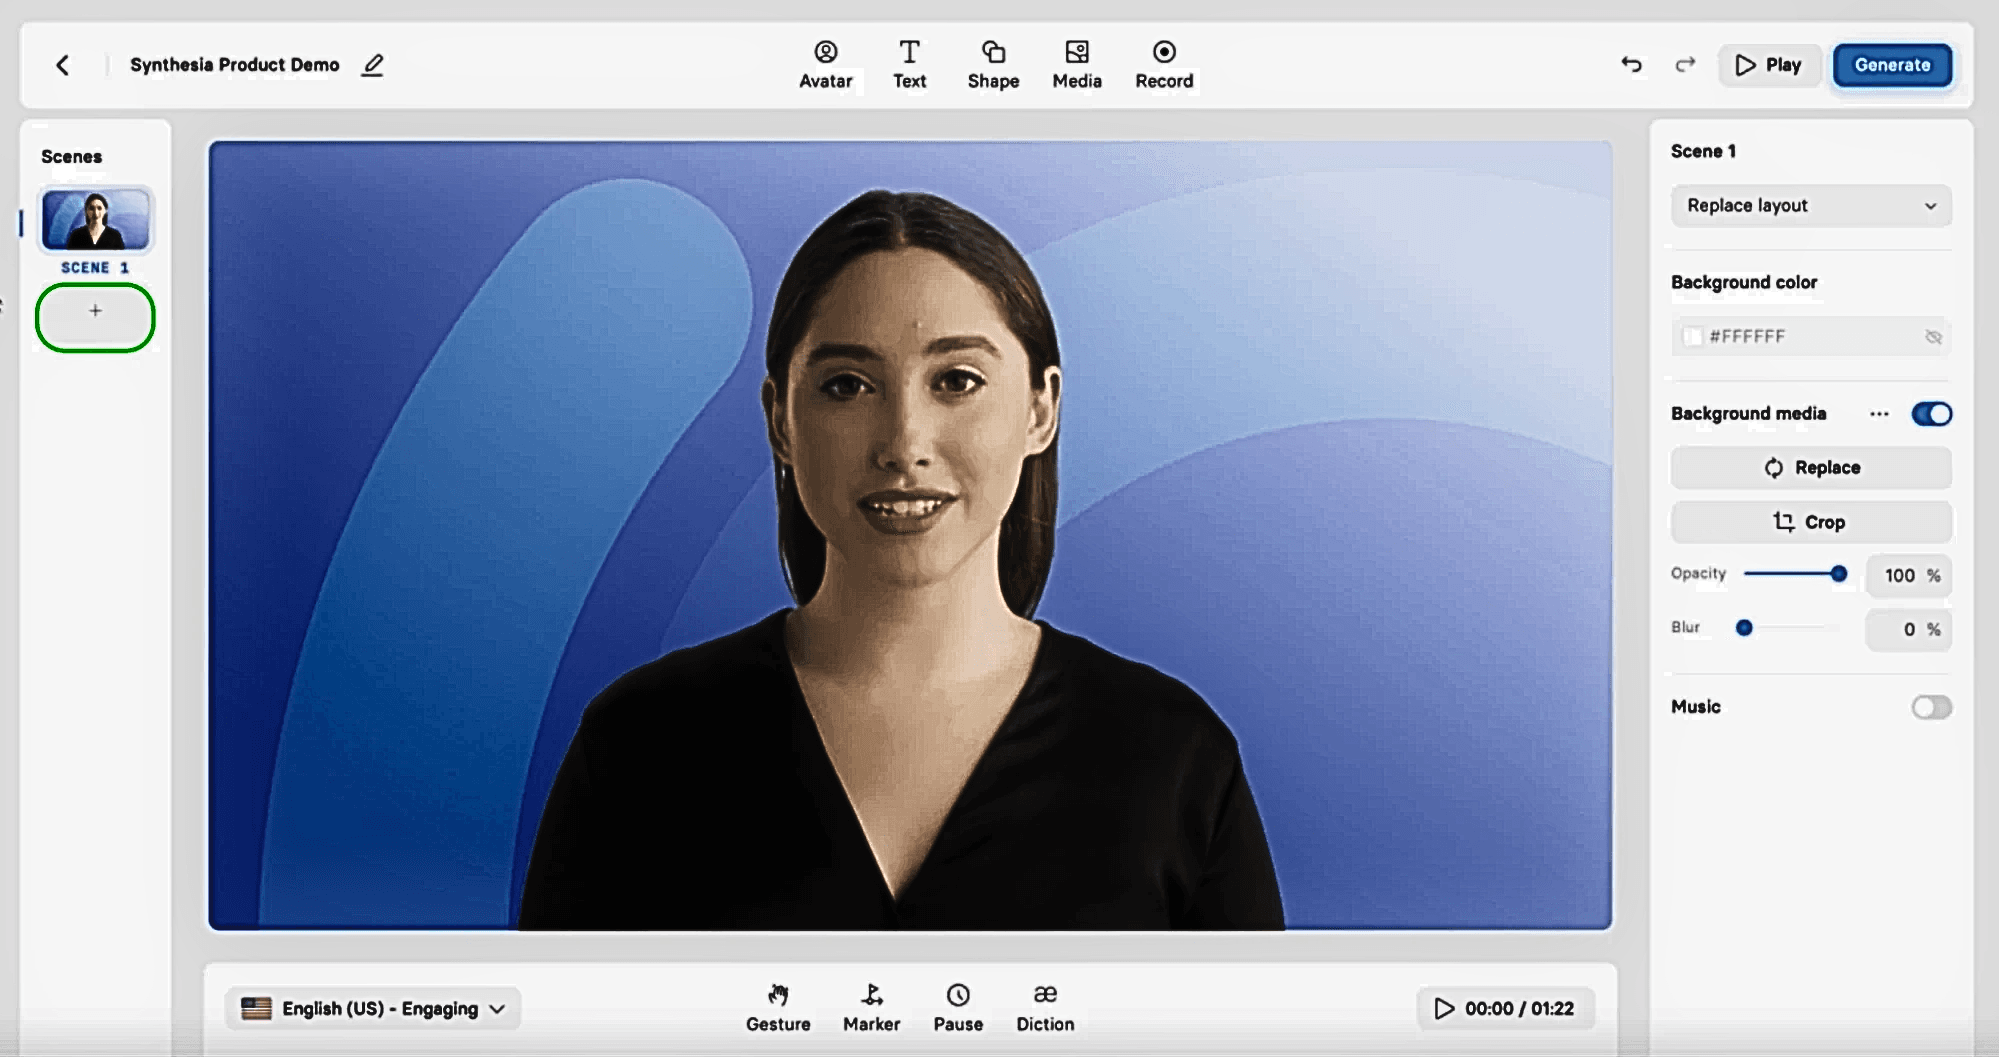Edit the project title with the pencil icon
This screenshot has width=1999, height=1058.
point(372,65)
